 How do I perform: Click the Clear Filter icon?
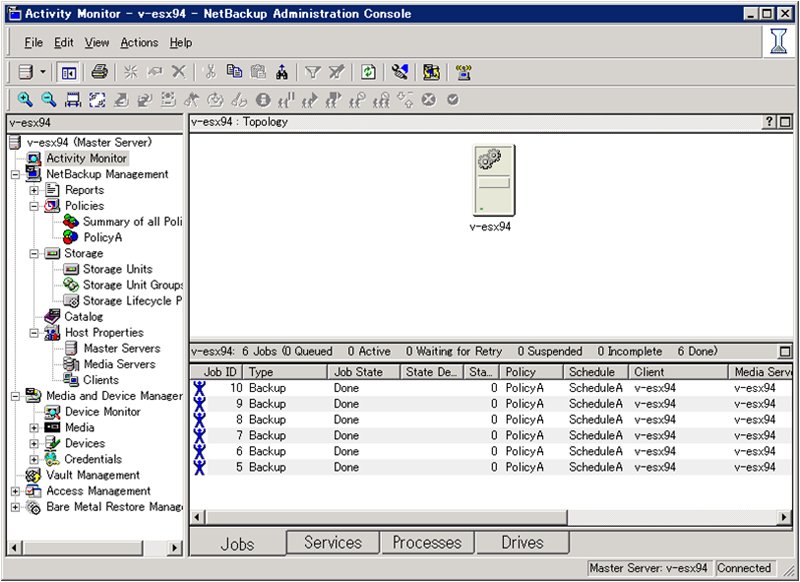coord(336,72)
